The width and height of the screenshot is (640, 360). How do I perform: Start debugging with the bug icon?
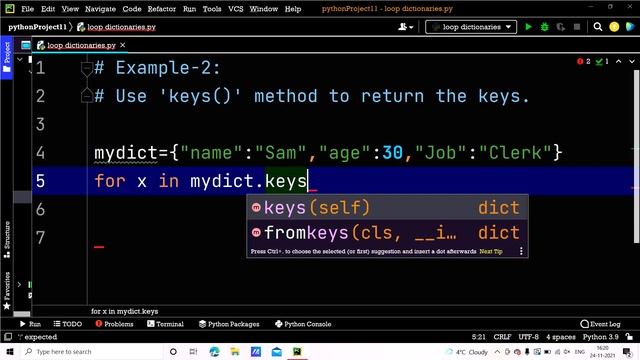point(544,27)
